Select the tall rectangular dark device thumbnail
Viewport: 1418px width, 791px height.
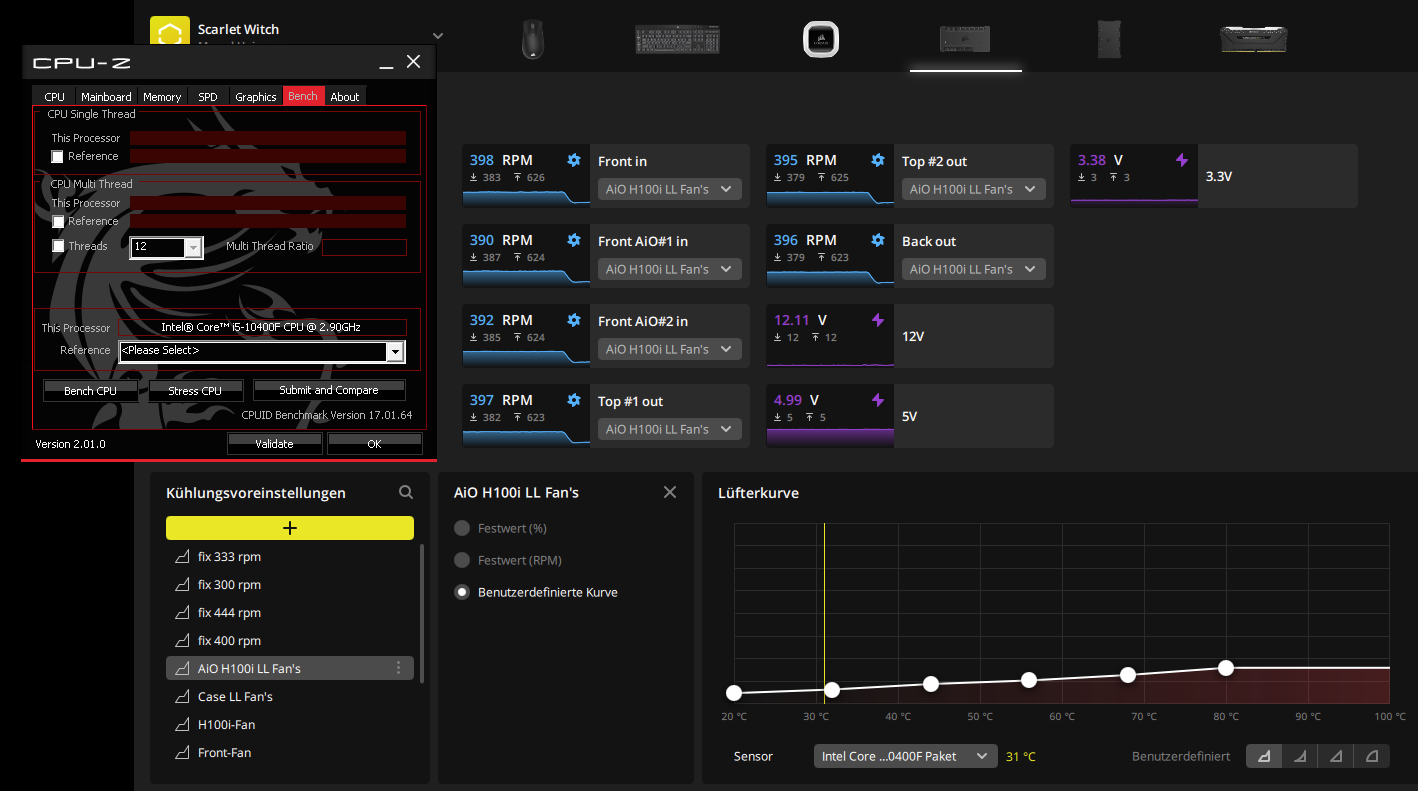pyautogui.click(x=1109, y=39)
